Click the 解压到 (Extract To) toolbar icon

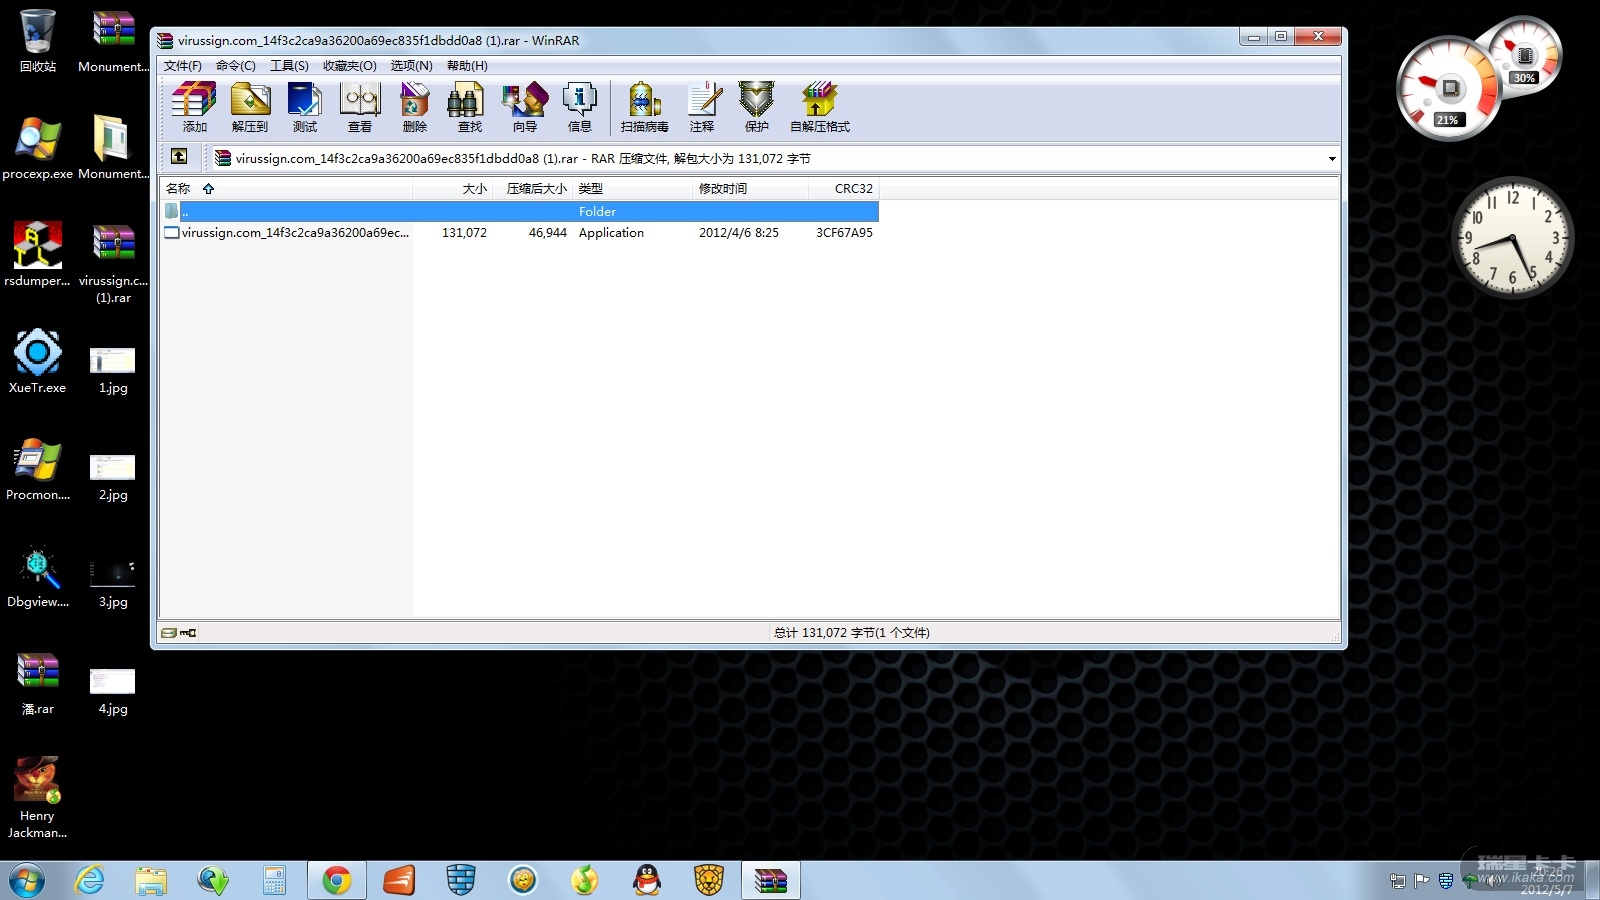[250, 107]
